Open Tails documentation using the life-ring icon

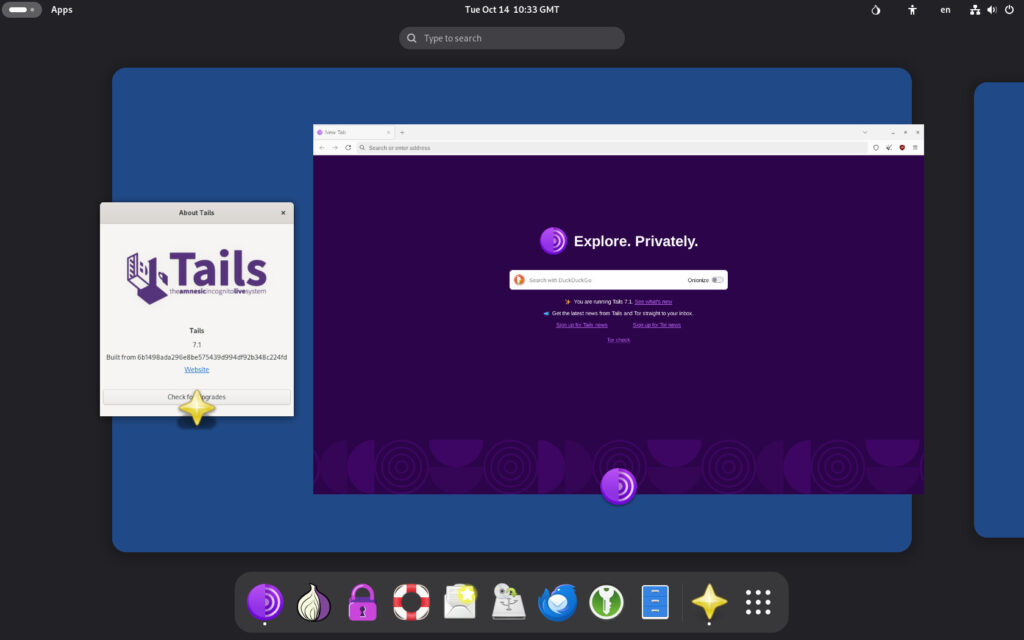[x=411, y=601]
